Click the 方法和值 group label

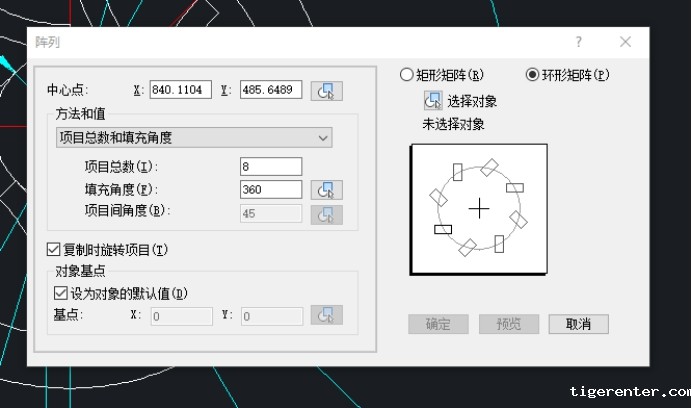pos(80,114)
